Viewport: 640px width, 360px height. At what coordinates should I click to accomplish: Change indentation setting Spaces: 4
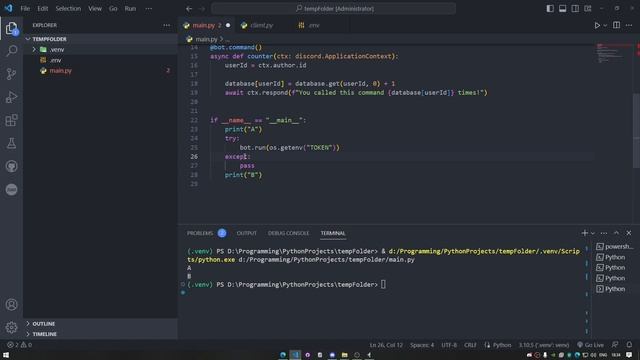(x=422, y=345)
